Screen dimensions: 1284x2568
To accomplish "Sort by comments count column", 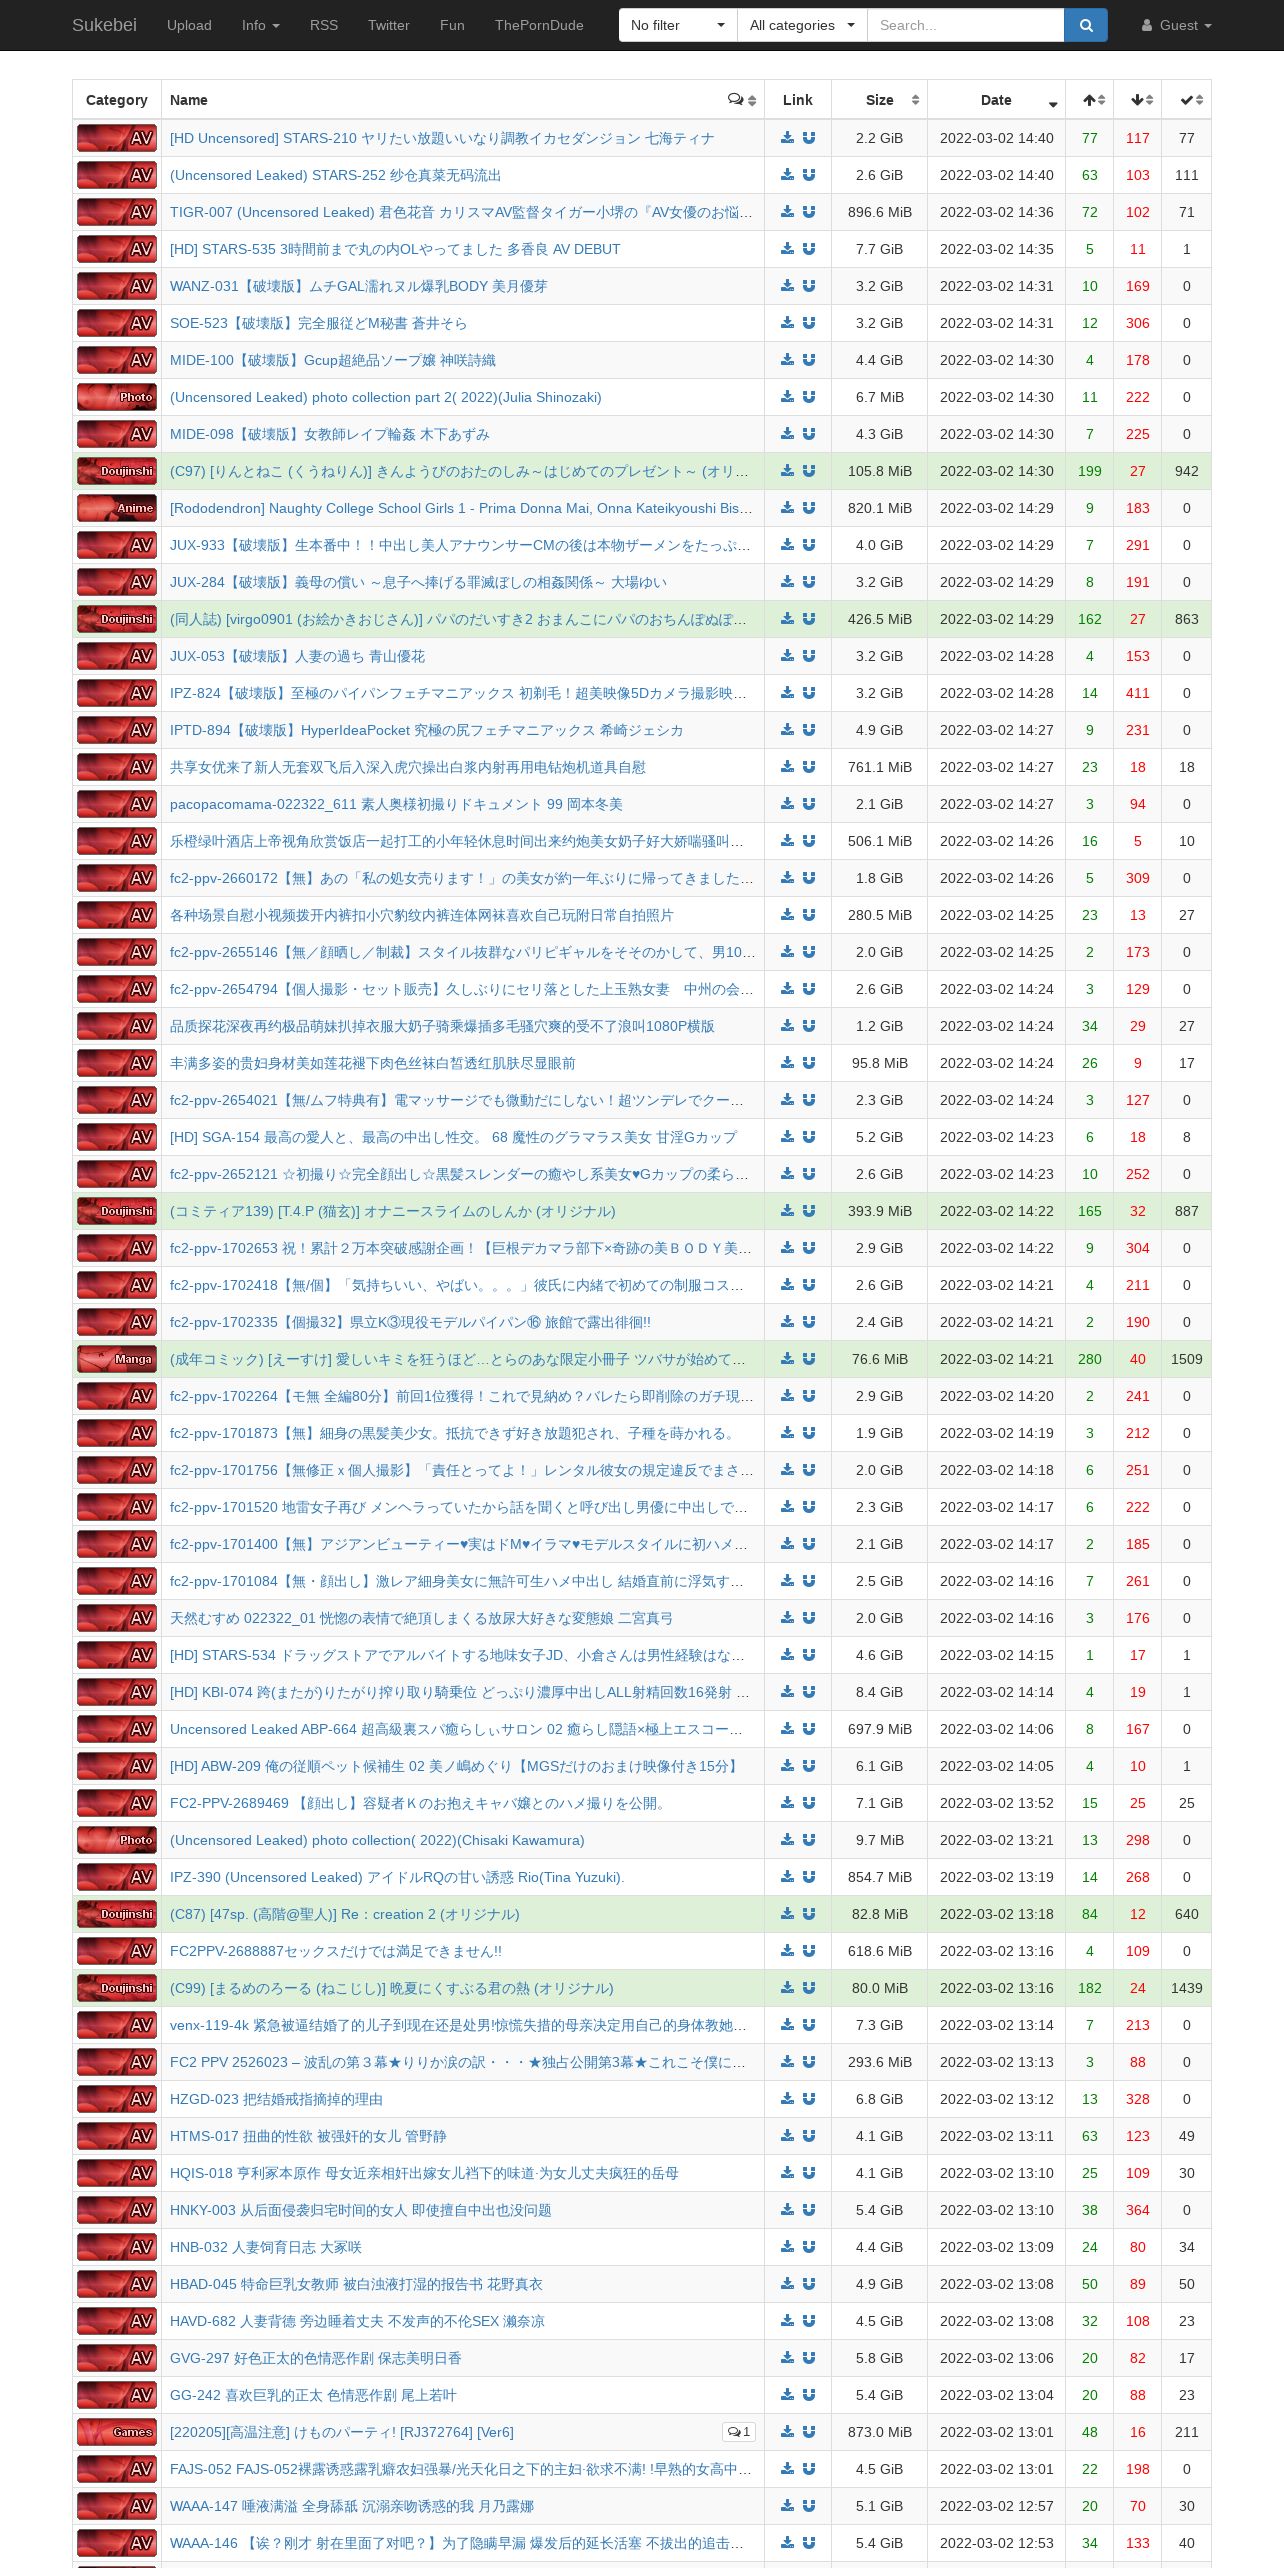I will (742, 100).
